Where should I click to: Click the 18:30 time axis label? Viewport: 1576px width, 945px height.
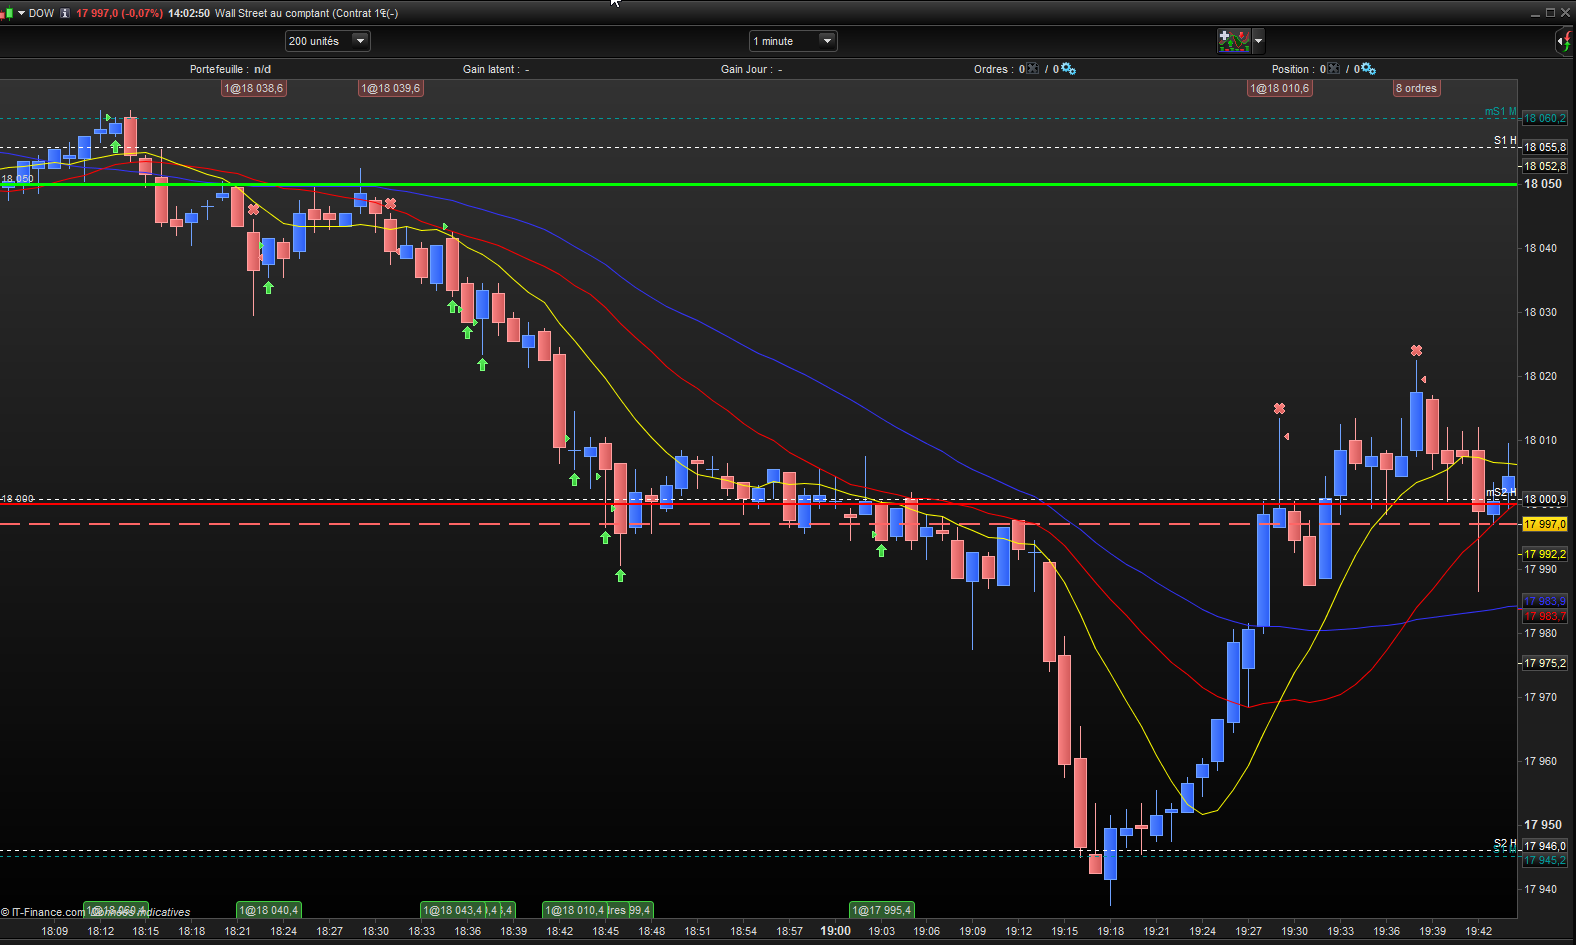pyautogui.click(x=376, y=931)
